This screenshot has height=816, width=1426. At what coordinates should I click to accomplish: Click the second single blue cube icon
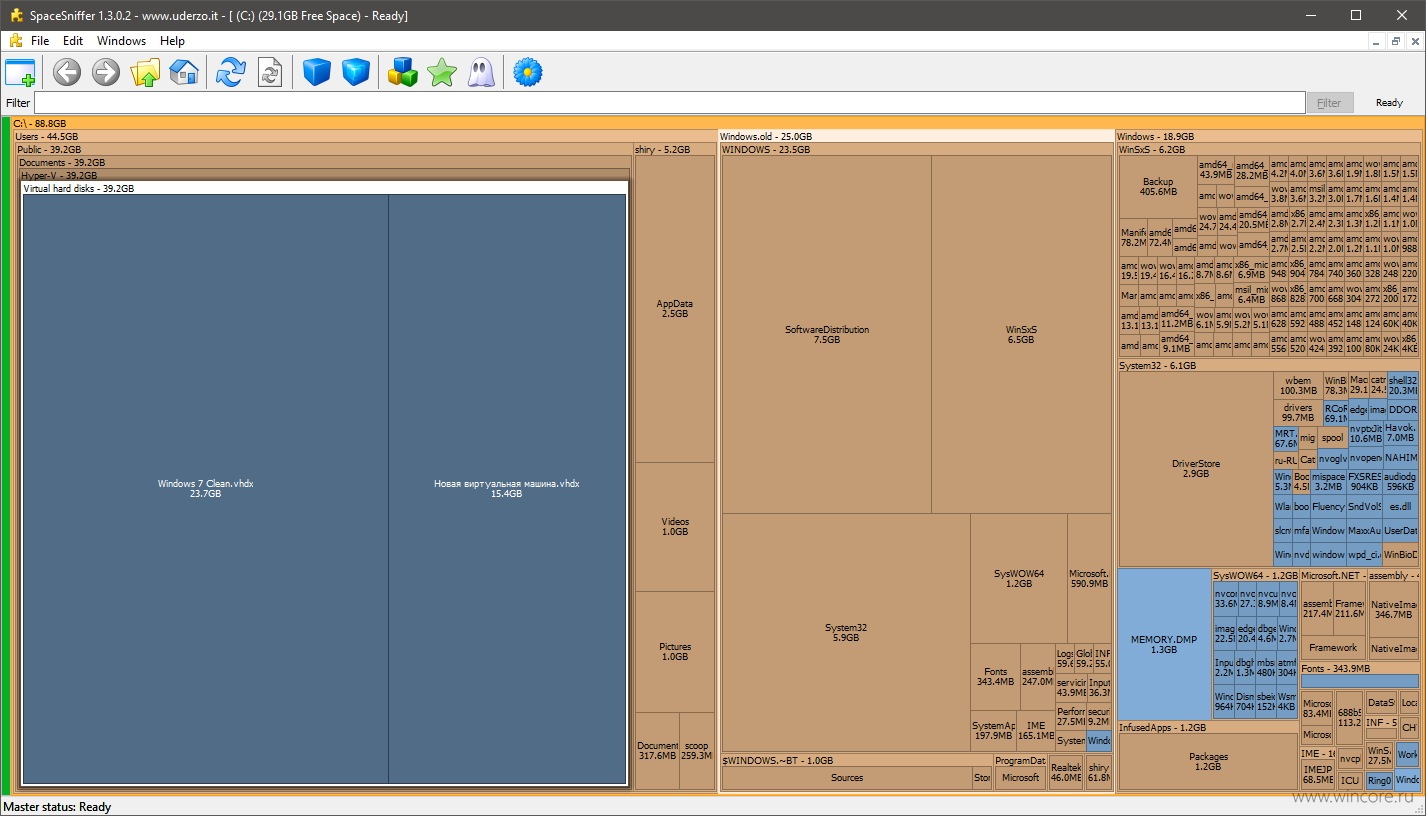[356, 72]
